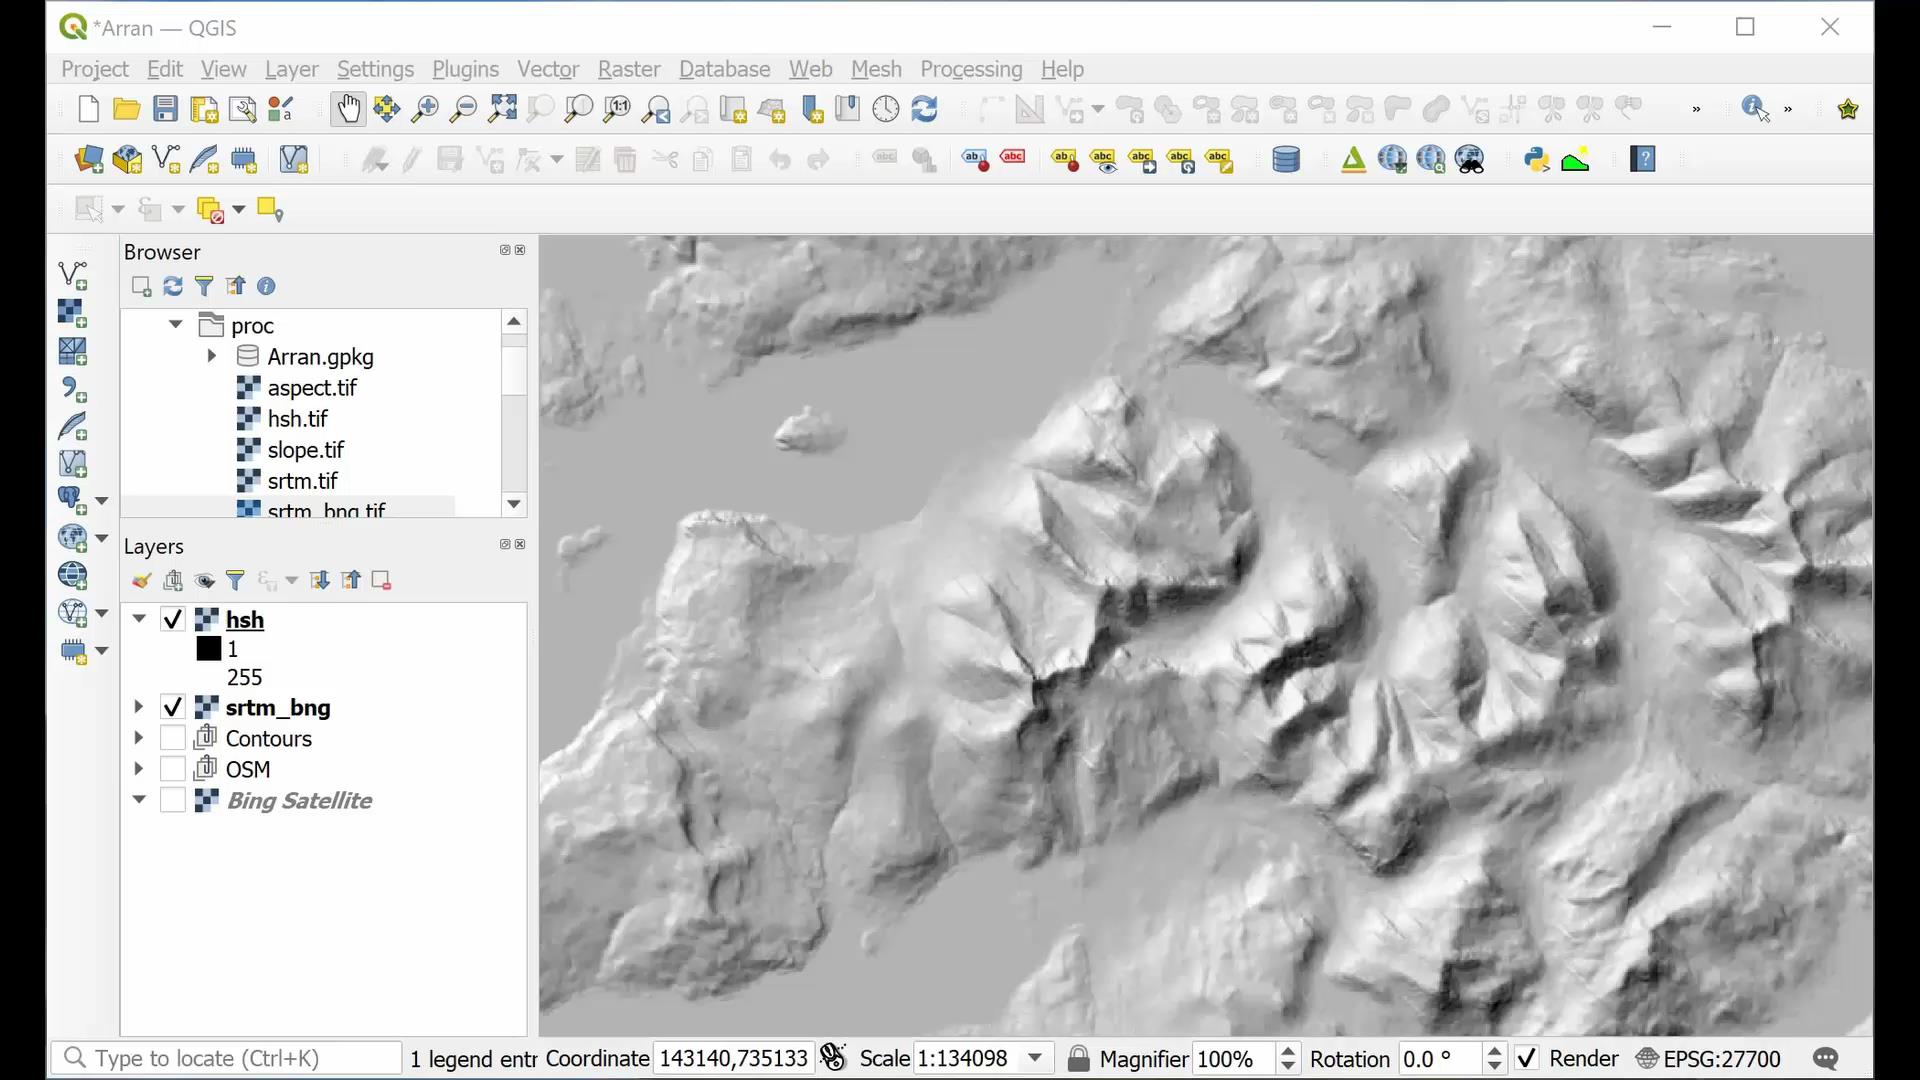Open the Raster menu
This screenshot has height=1080, width=1920.
[628, 69]
